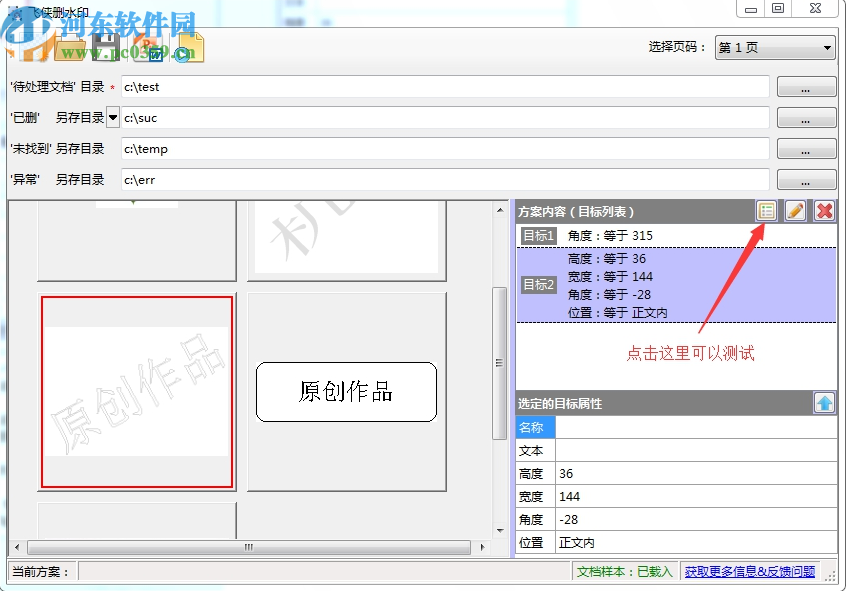Click the new scheme toolbar icon

point(34,48)
